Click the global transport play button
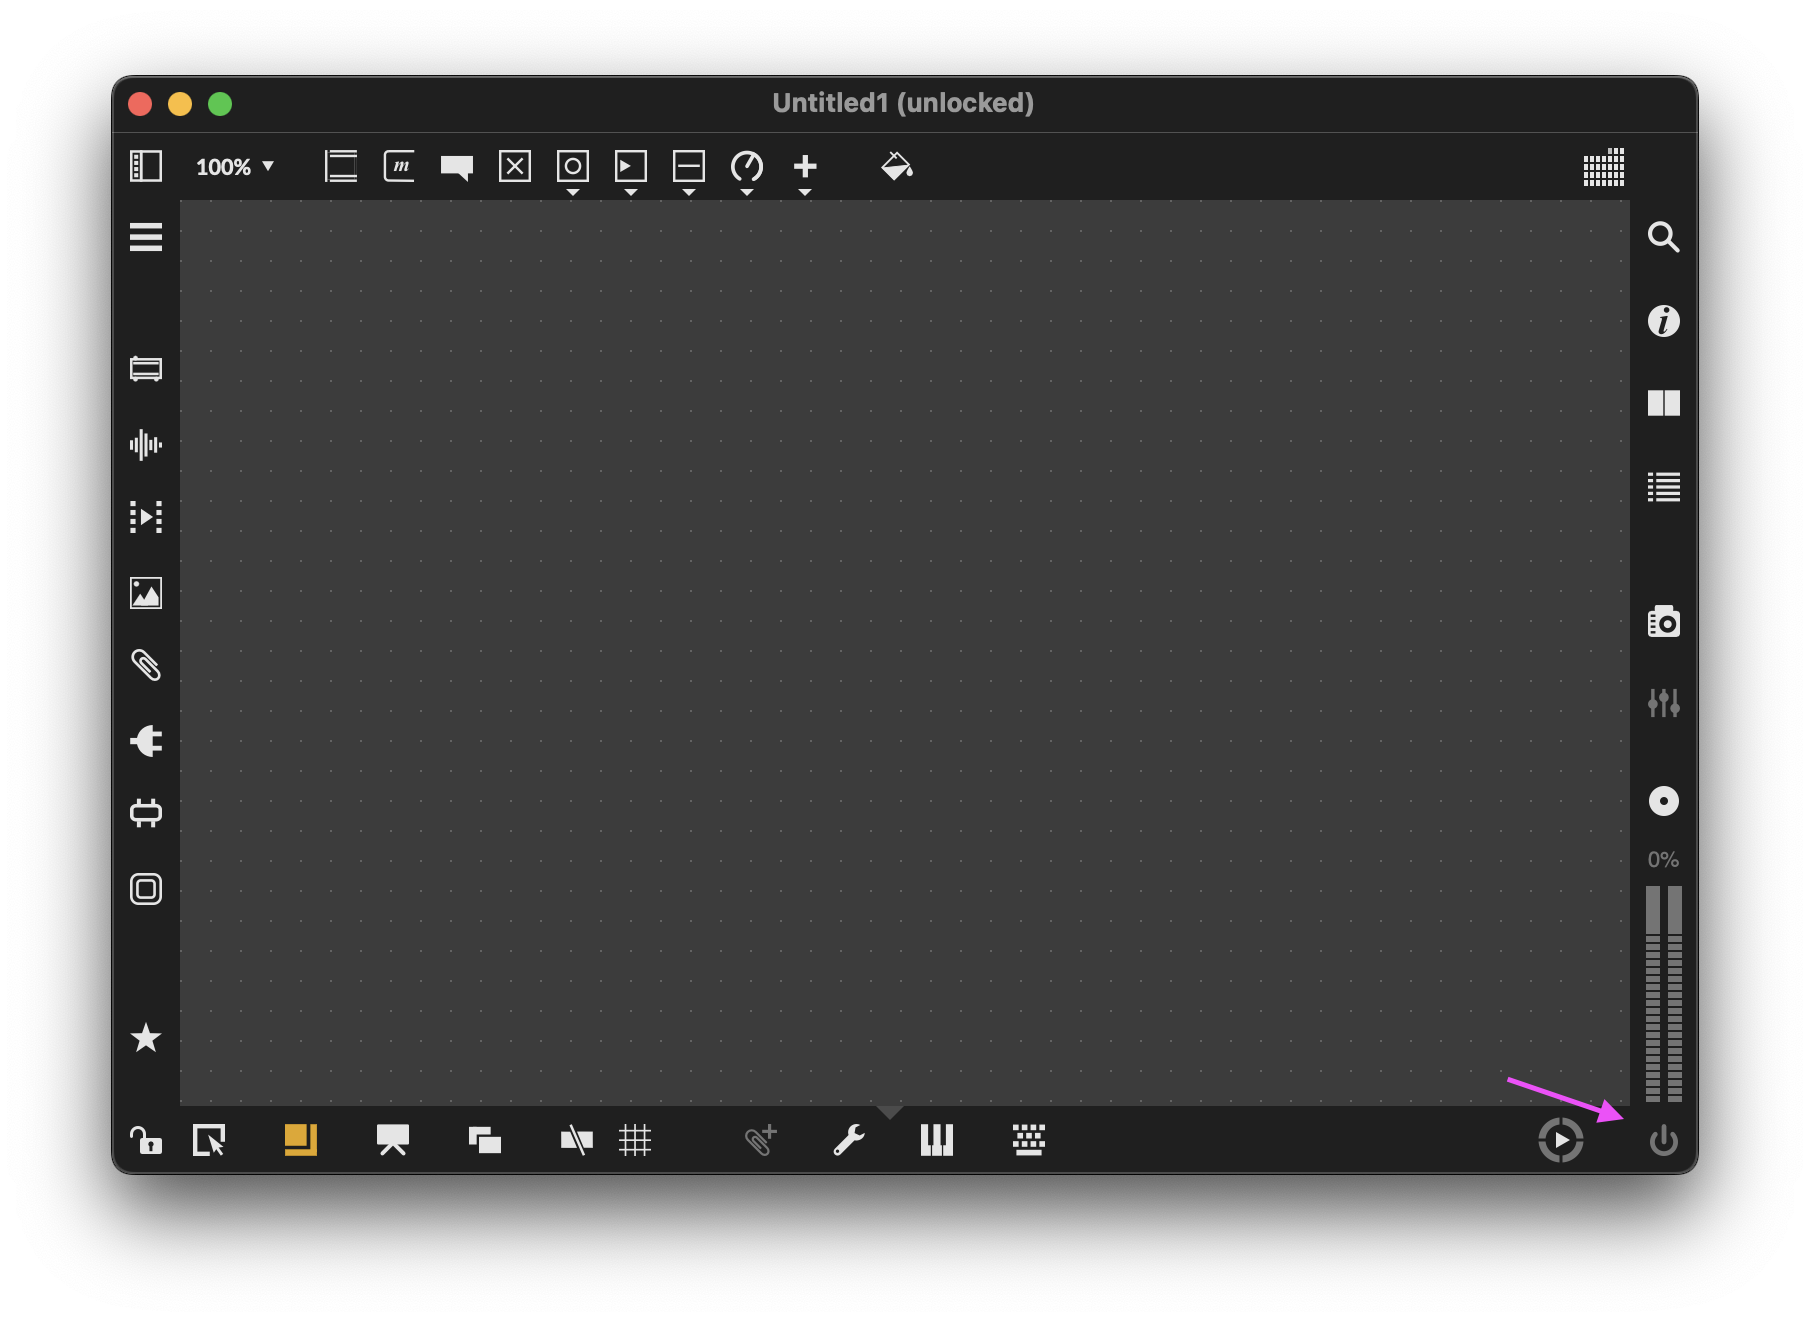The image size is (1810, 1322). [x=1560, y=1140]
